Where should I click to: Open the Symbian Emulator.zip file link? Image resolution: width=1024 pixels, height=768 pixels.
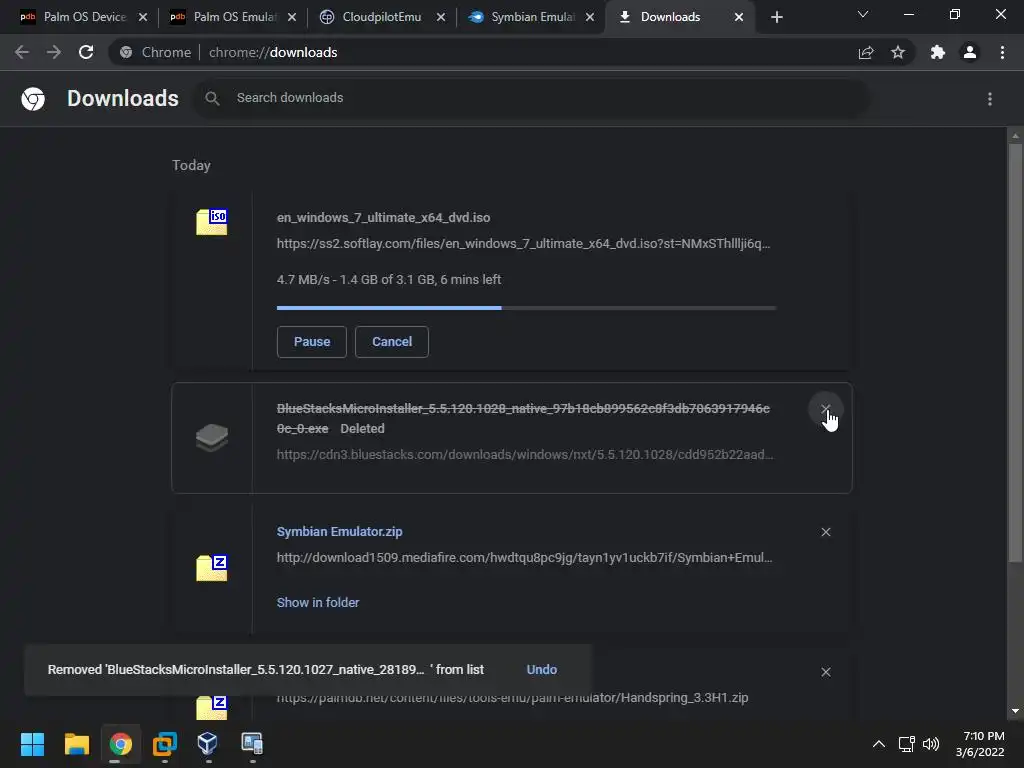coord(340,532)
